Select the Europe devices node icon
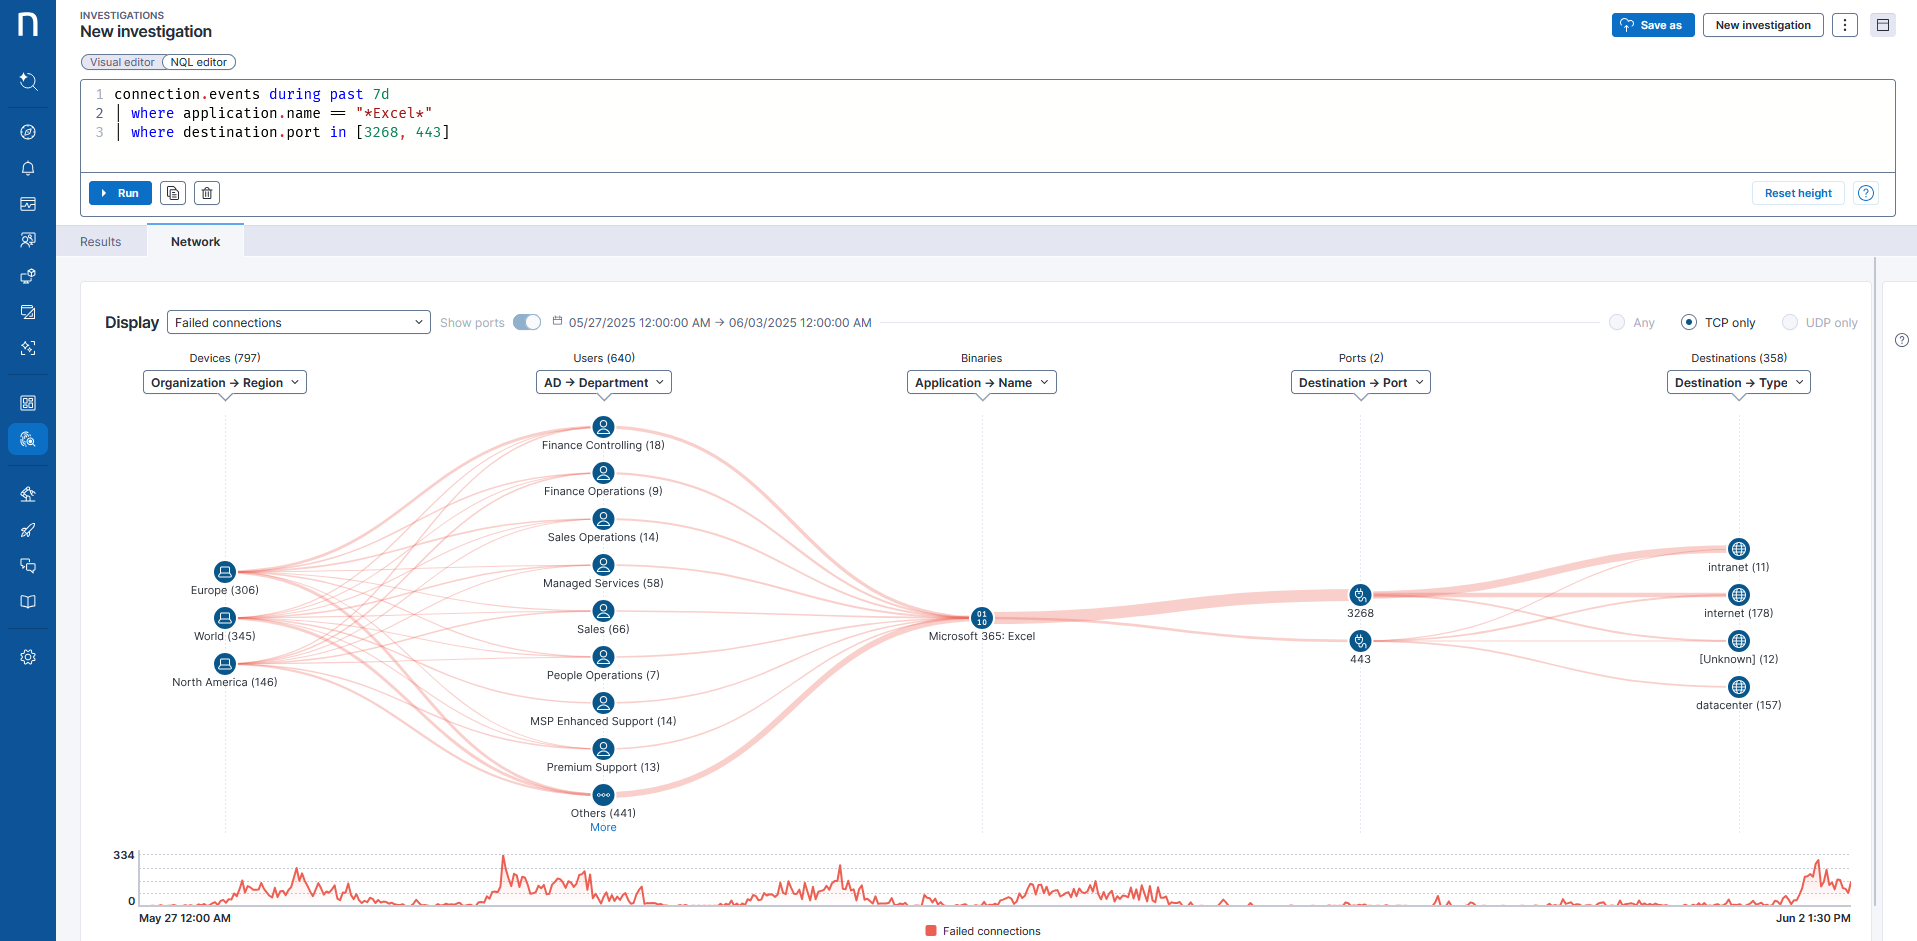1917x941 pixels. coord(225,572)
